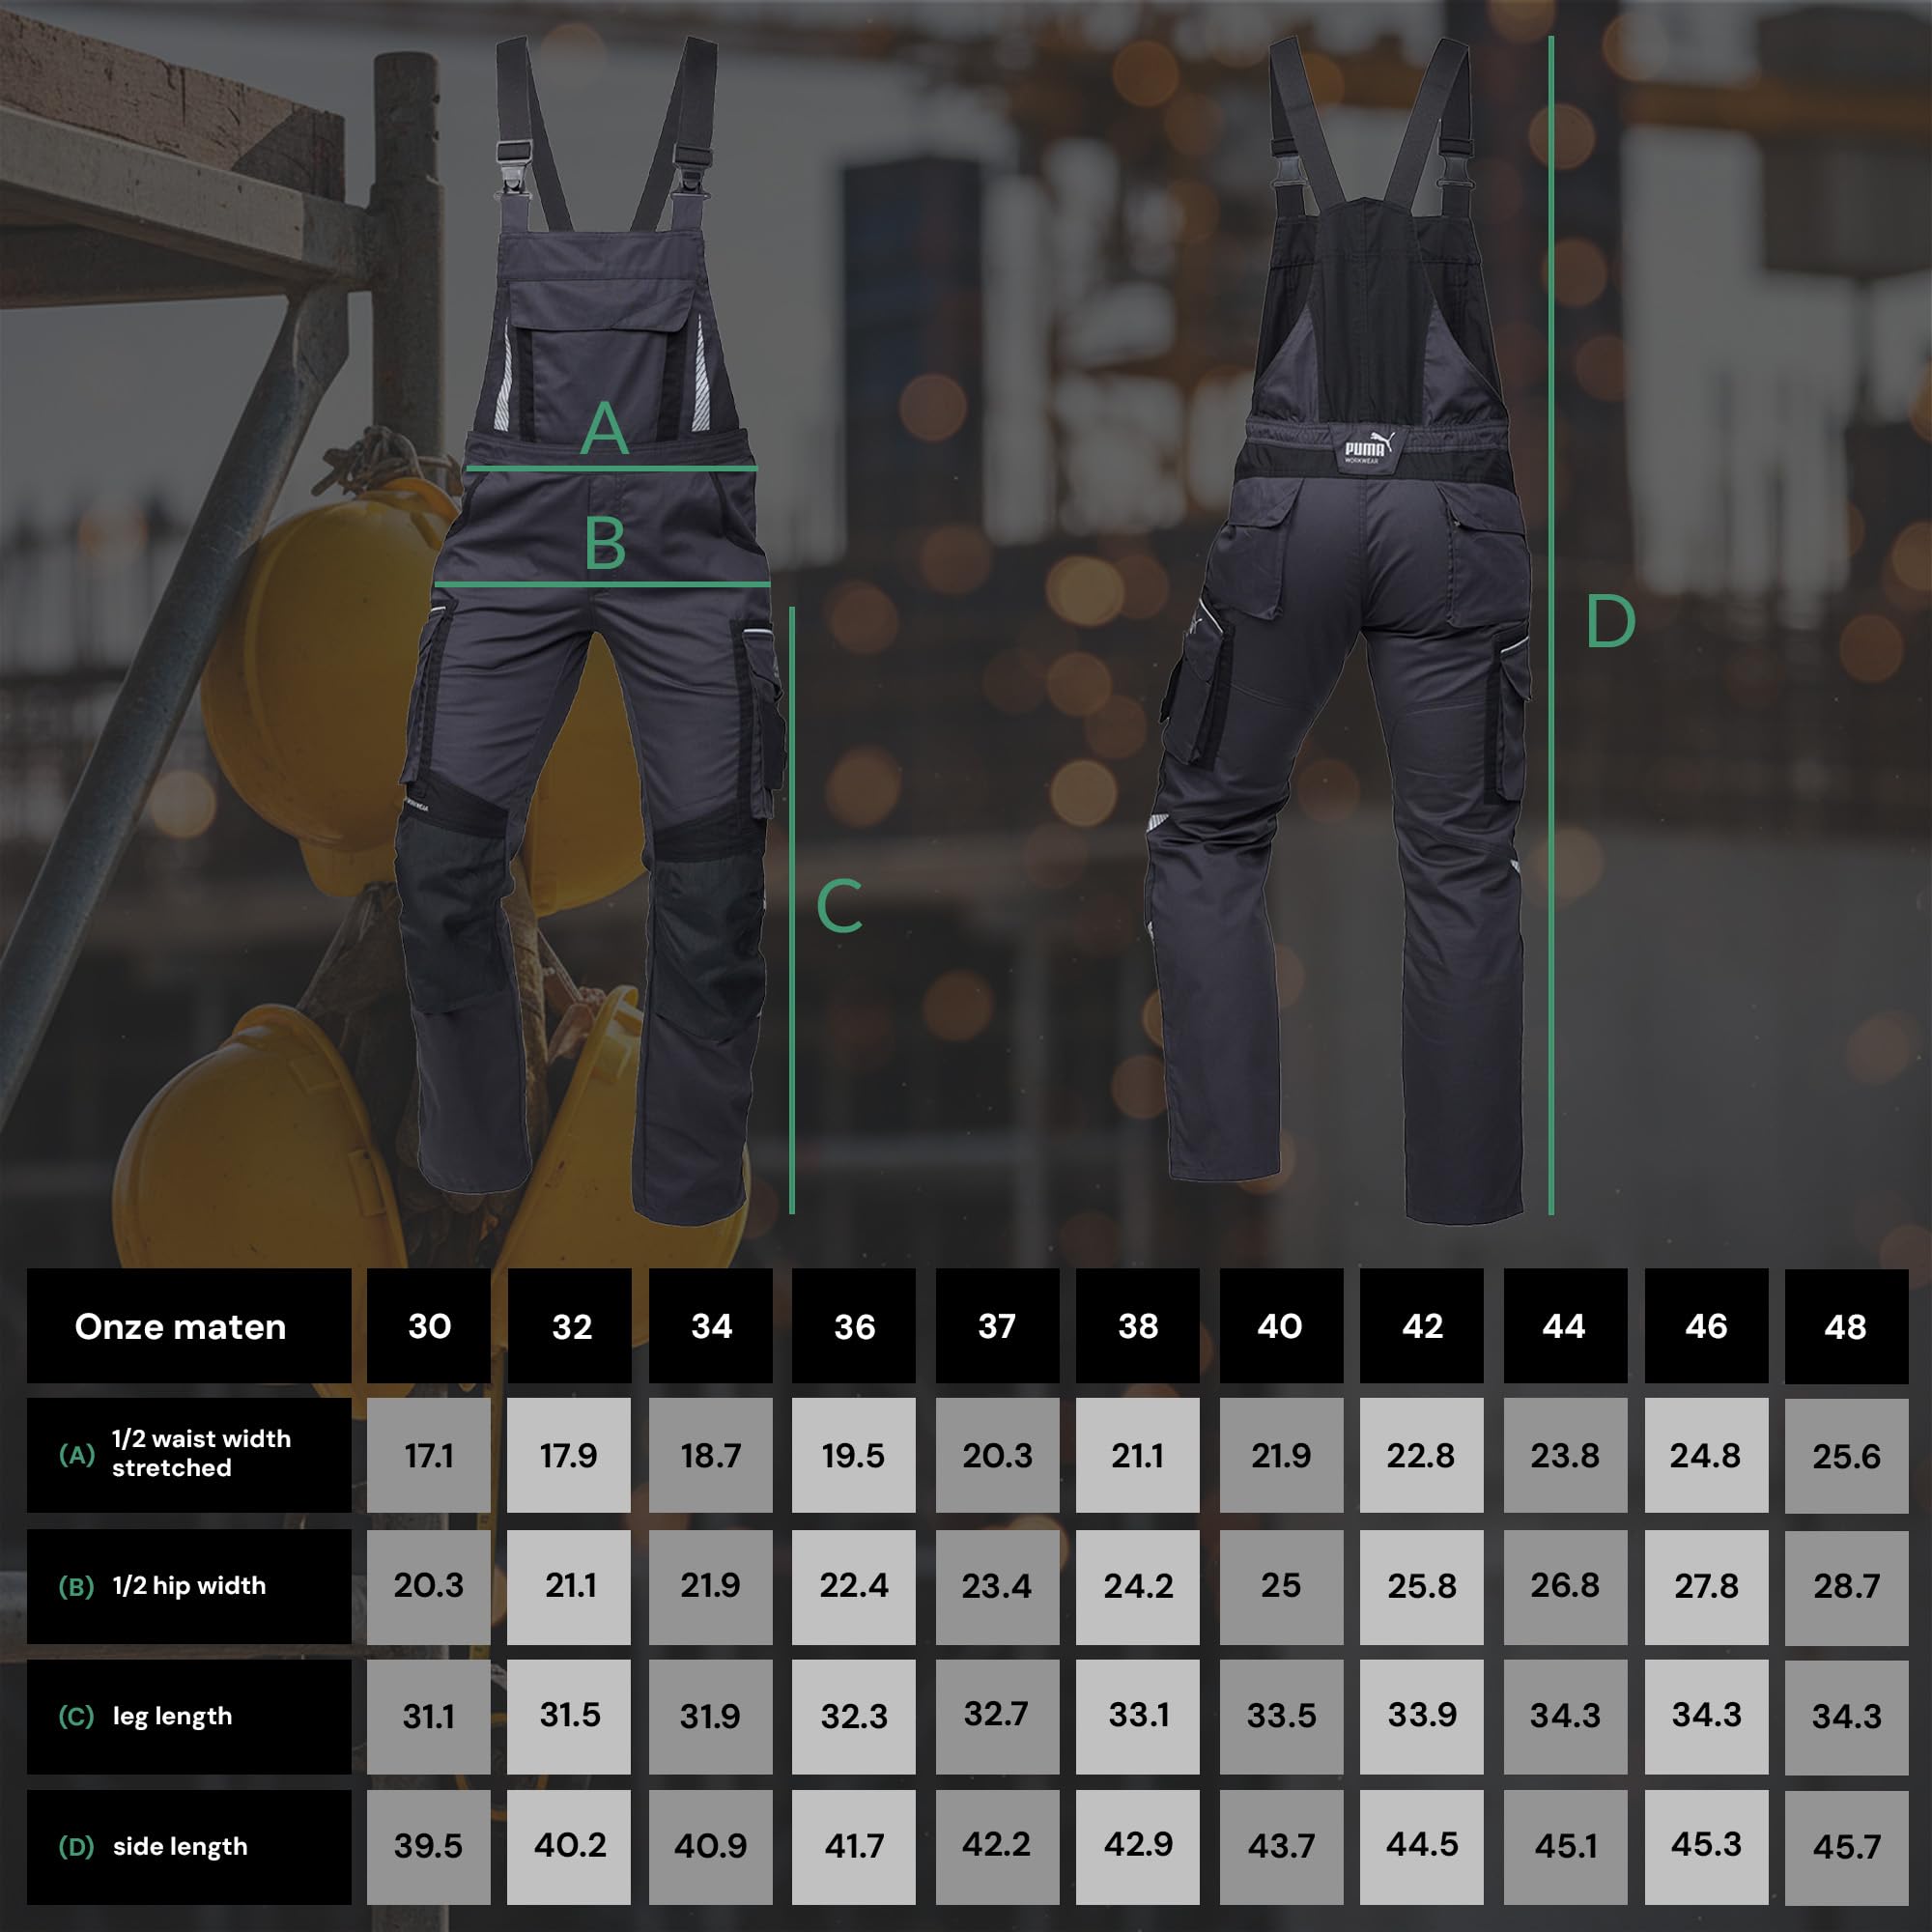The width and height of the screenshot is (1932, 1932).
Task: Click waist width value 24.8
Action: [x=1707, y=1455]
